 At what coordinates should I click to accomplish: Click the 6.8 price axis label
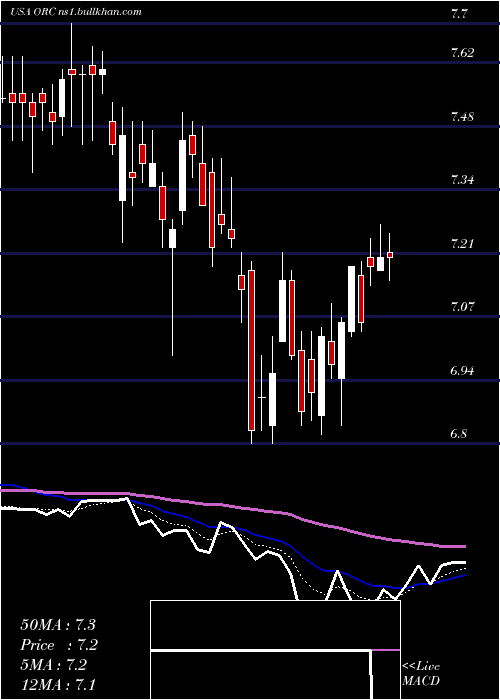(459, 434)
